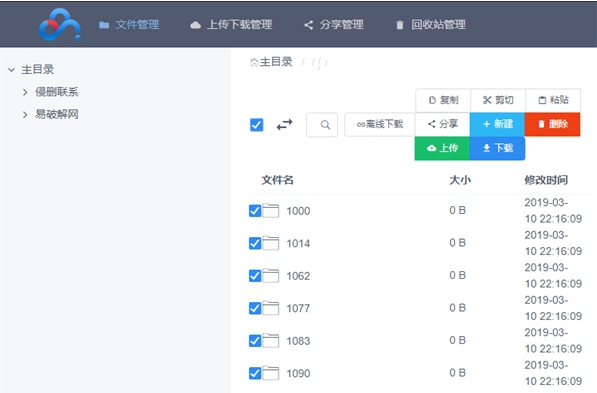Image resolution: width=597 pixels, height=393 pixels.
Task: Open the folder named 1062
Action: coord(298,276)
